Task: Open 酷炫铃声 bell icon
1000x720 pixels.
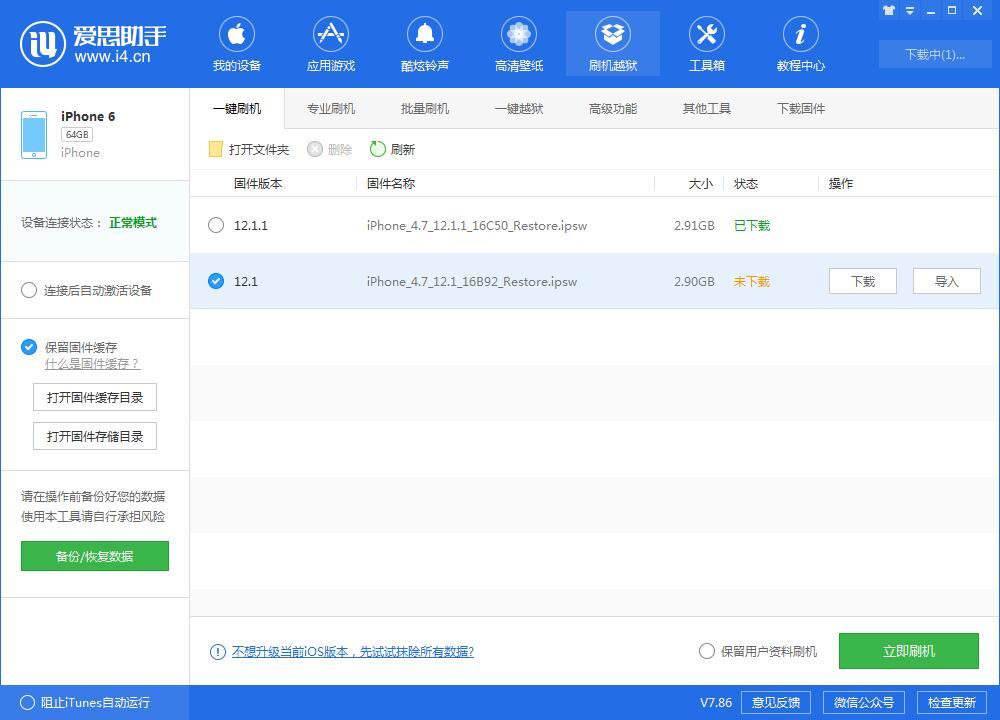Action: (x=425, y=34)
